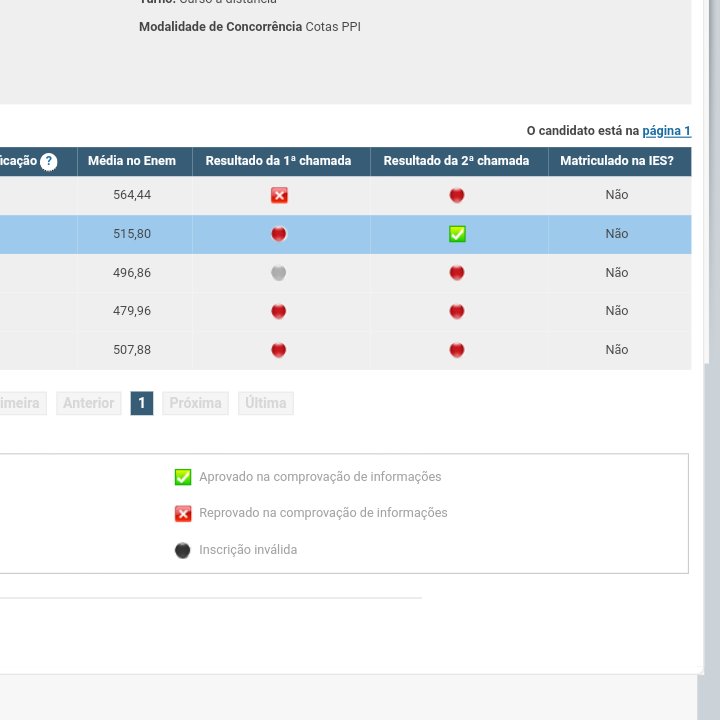Click Não in the 564,44 row

click(x=617, y=195)
